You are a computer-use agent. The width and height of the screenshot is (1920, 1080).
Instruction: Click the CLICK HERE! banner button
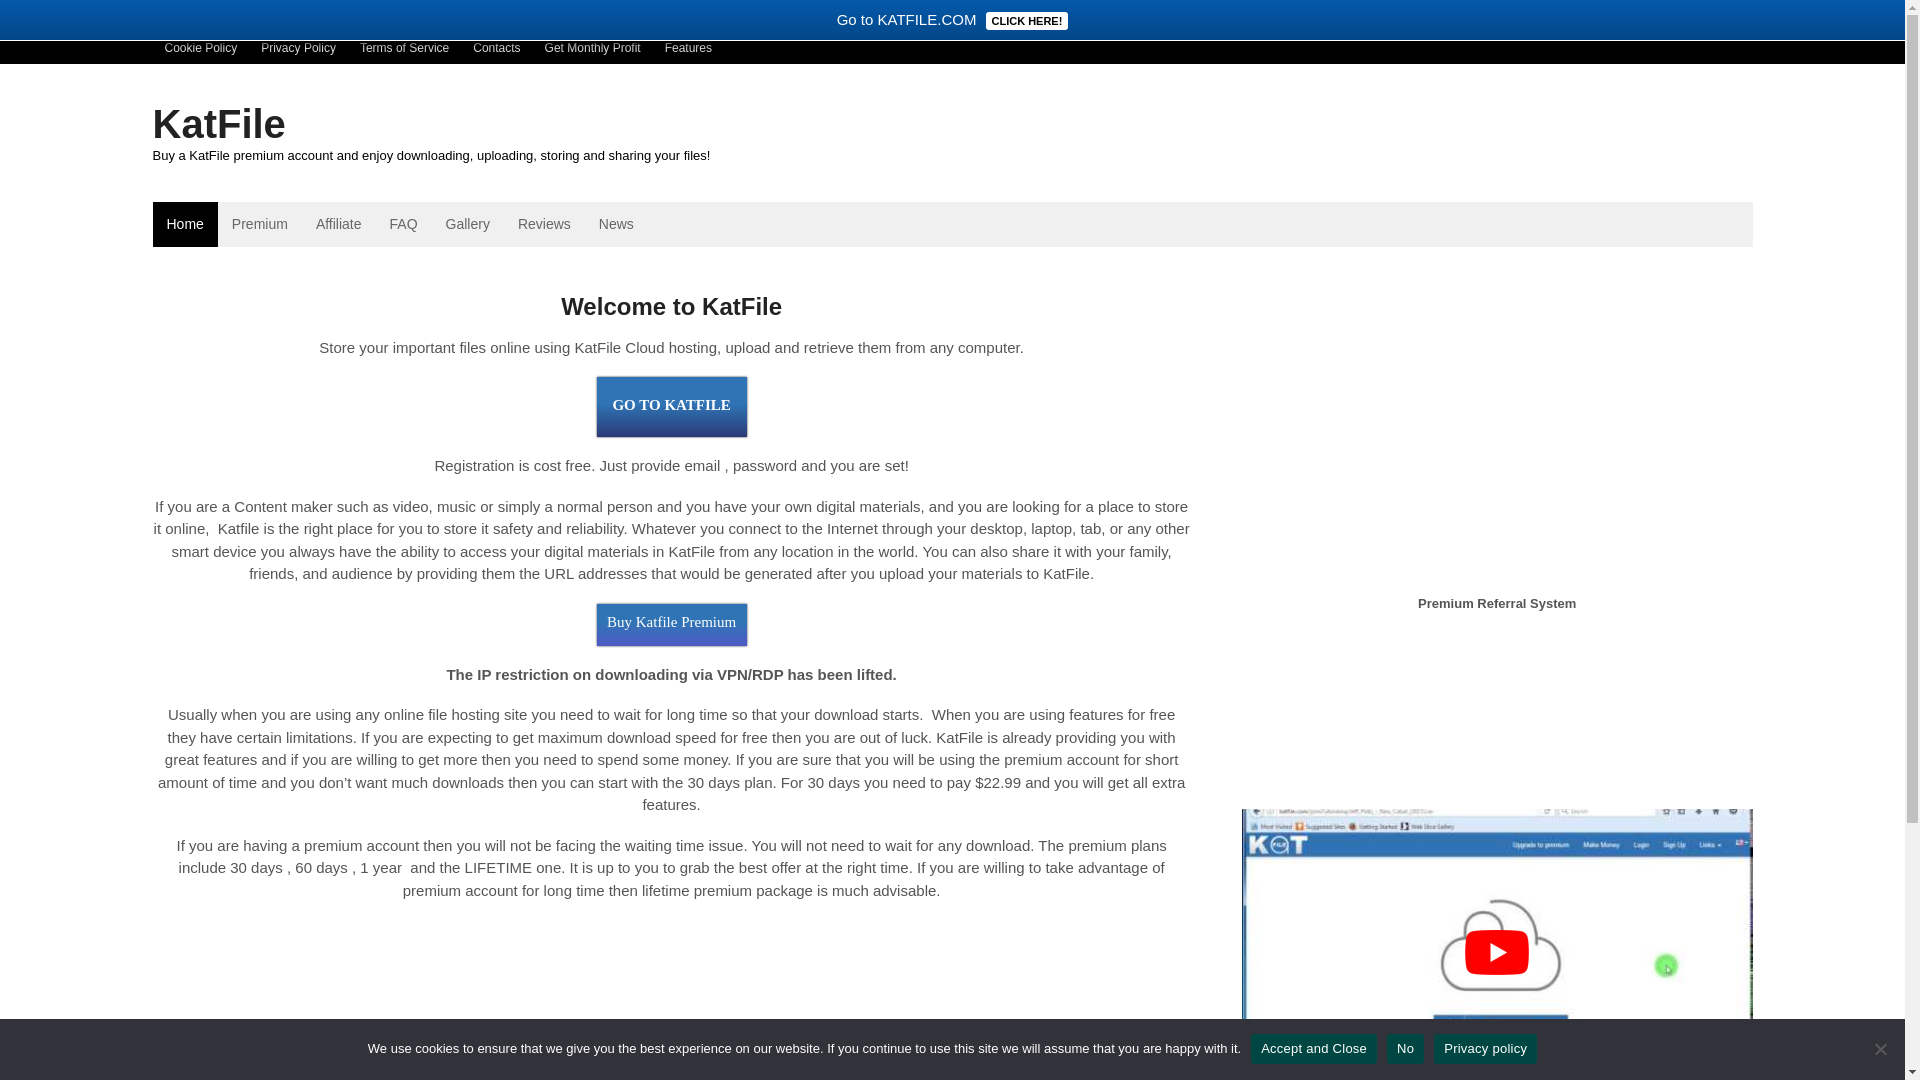tap(1026, 21)
